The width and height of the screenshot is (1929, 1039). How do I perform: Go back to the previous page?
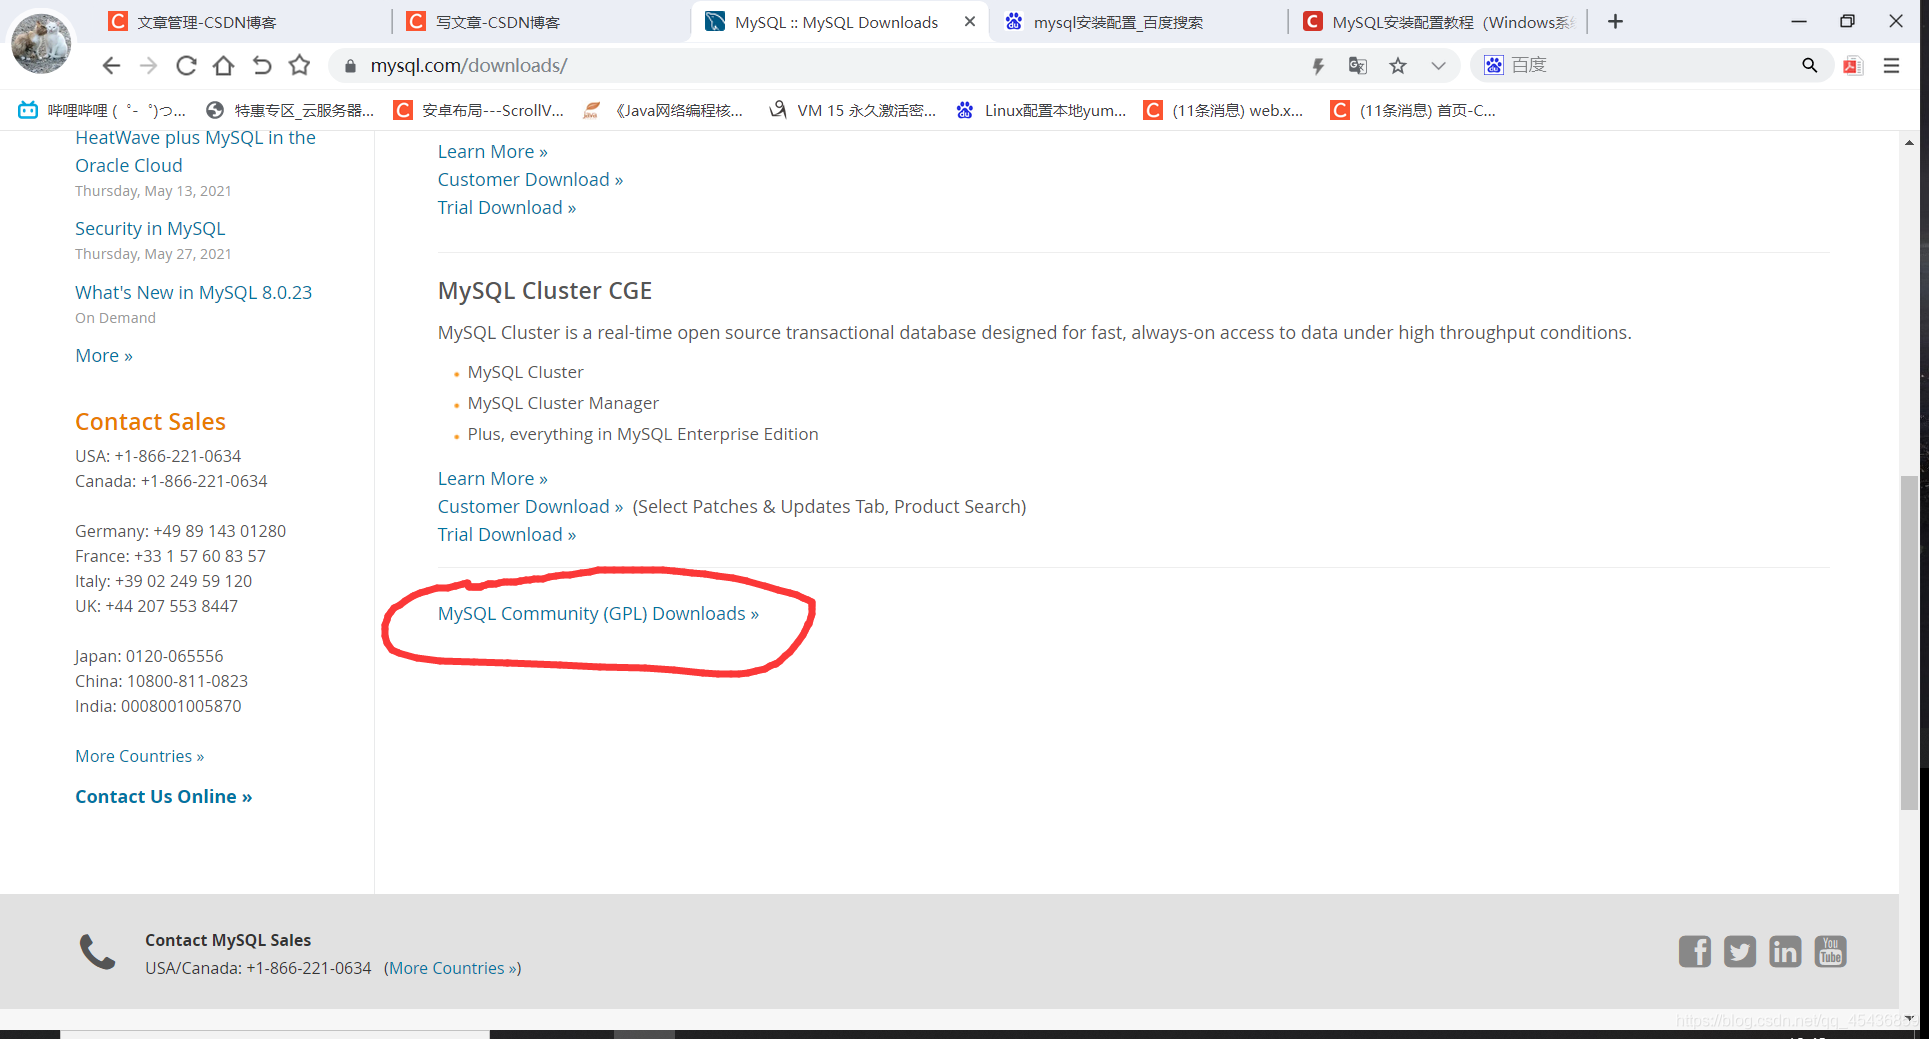111,66
